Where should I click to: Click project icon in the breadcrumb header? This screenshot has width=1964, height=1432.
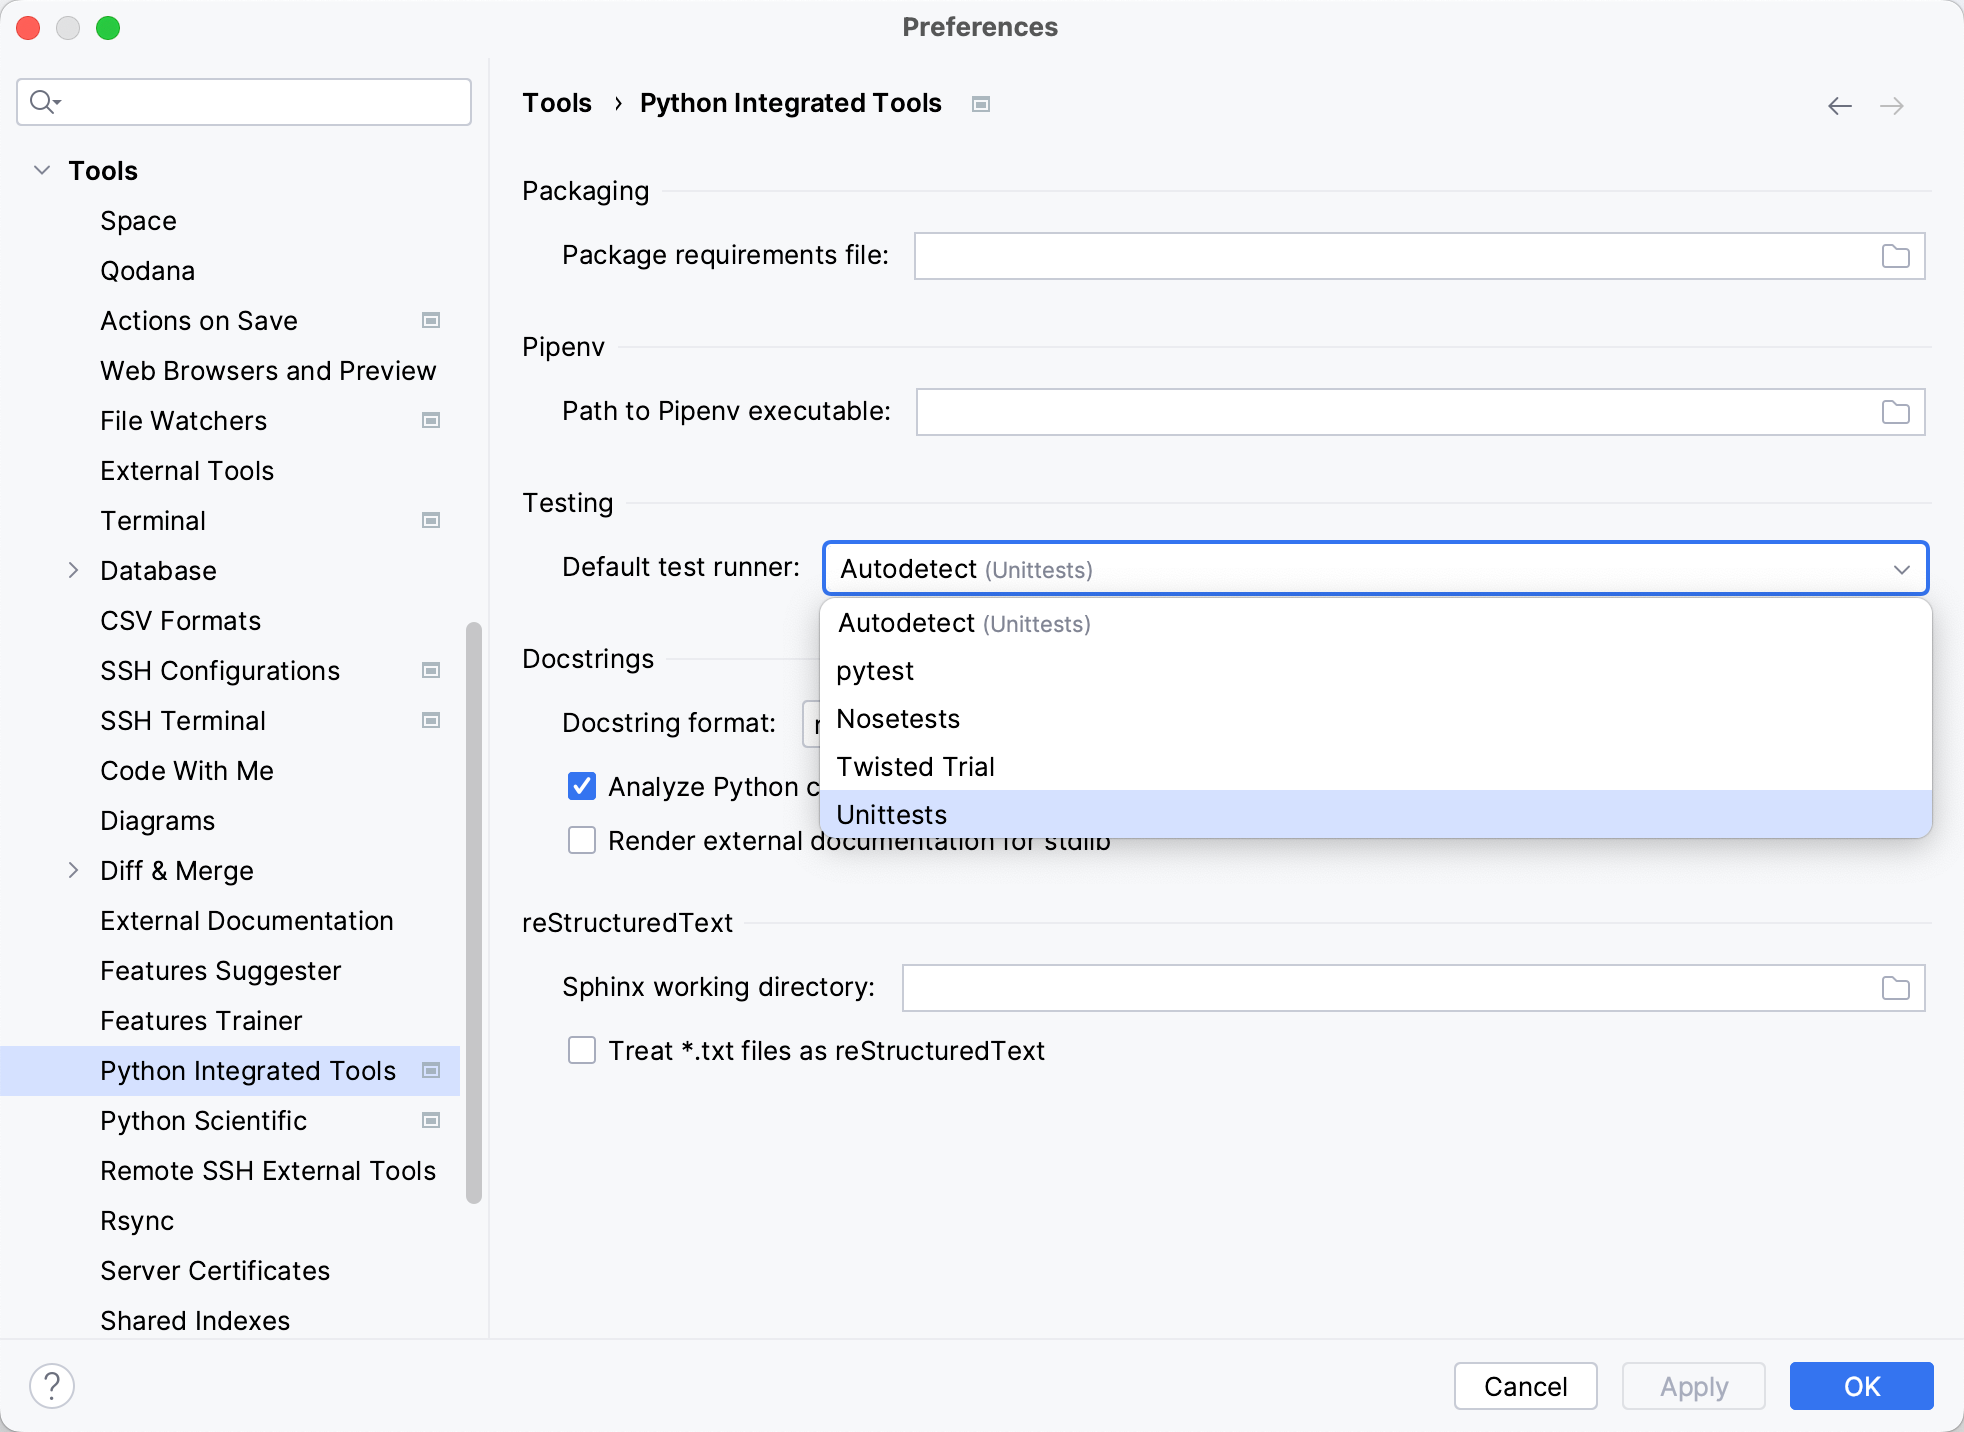[x=981, y=104]
